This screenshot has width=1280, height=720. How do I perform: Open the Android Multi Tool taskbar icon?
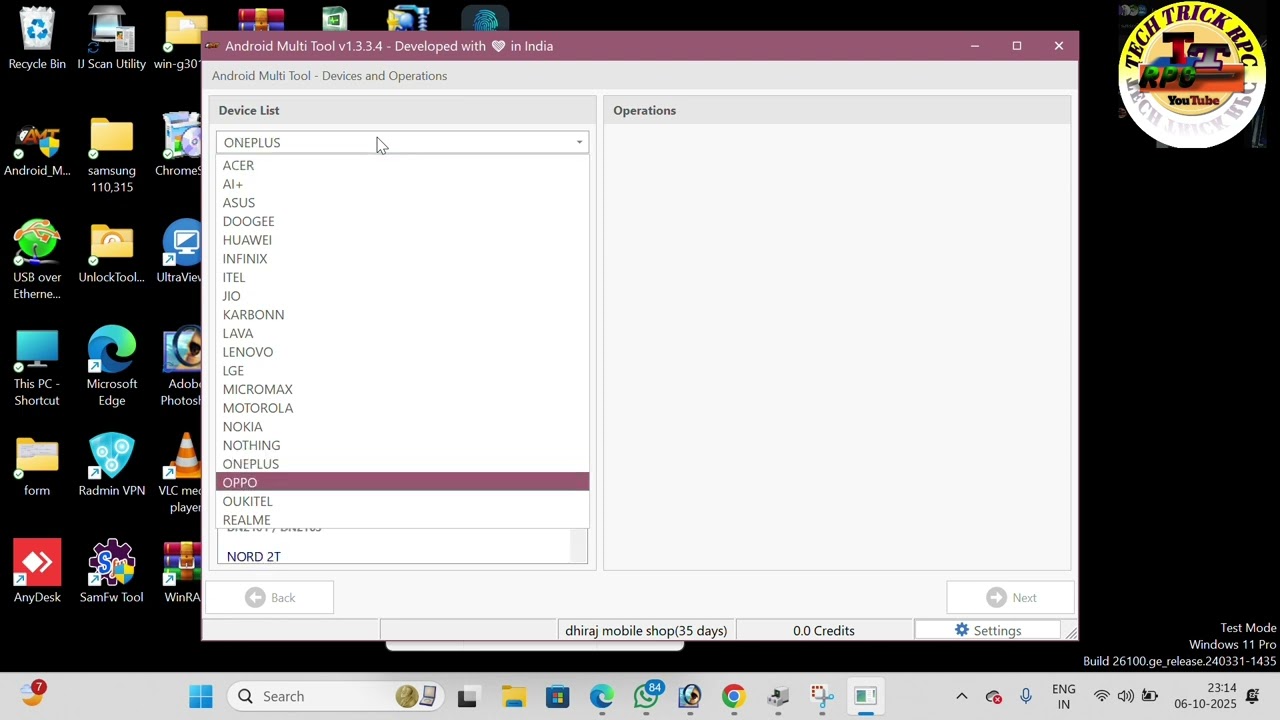coord(866,696)
